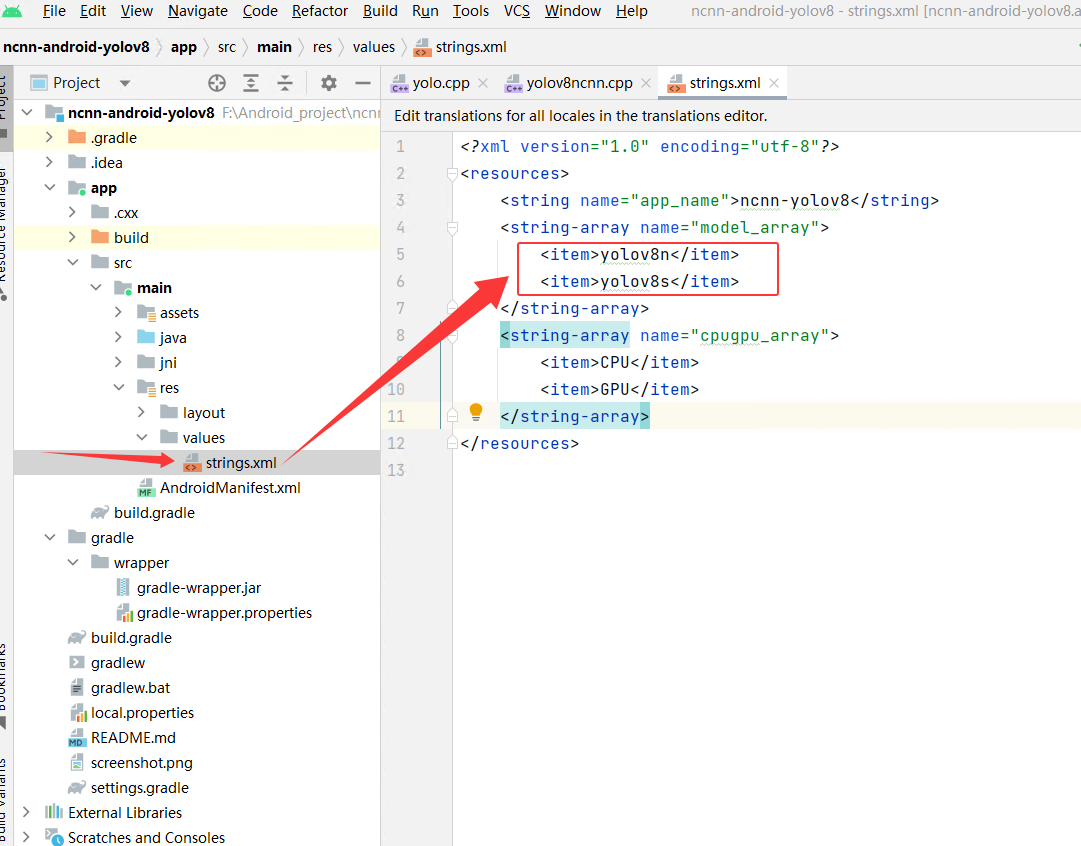Open Project panel settings gear
The width and height of the screenshot is (1081, 846).
[329, 83]
